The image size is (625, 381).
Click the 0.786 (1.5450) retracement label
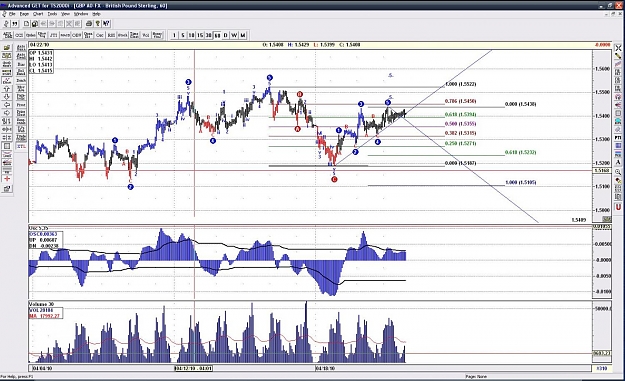point(460,101)
